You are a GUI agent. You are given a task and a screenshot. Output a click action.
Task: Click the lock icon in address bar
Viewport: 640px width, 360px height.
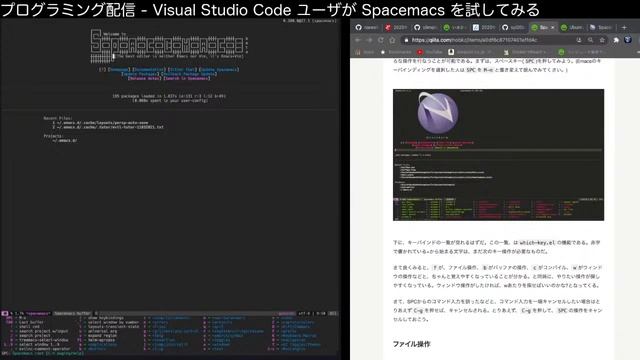coord(406,40)
